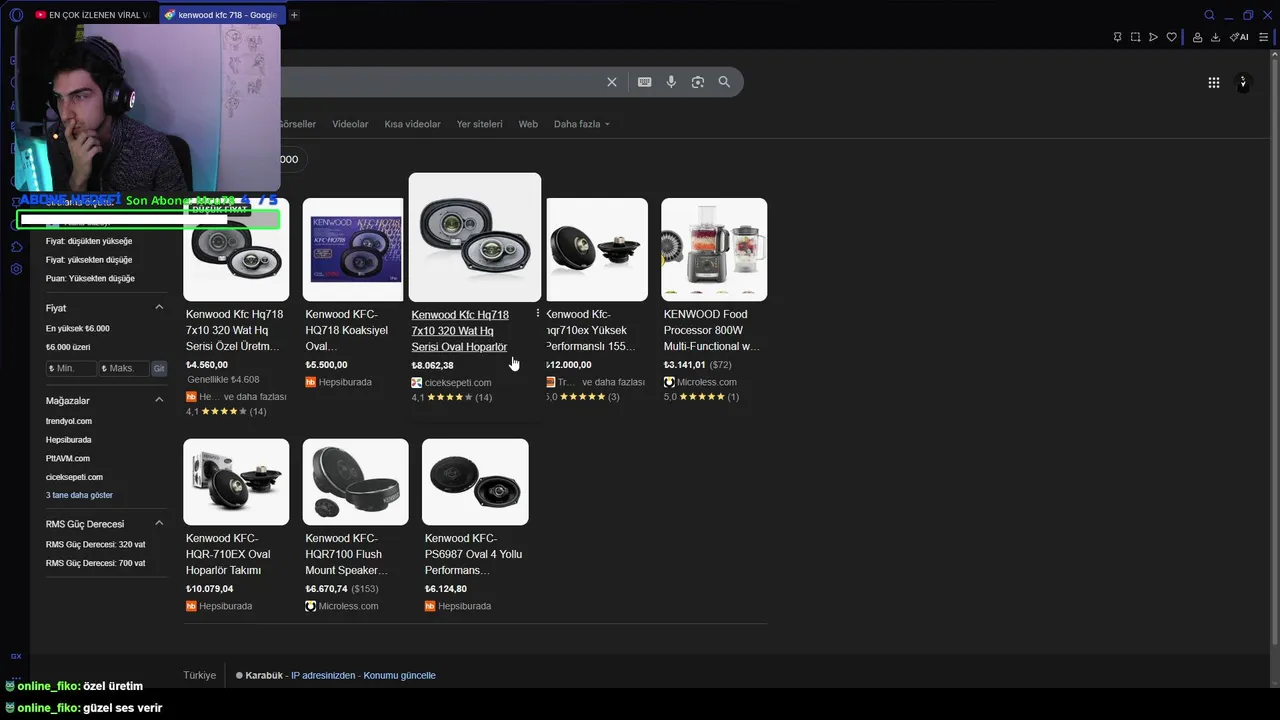The width and height of the screenshot is (1280, 720).
Task: Collapse the RMS Güç Derecesi section
Action: point(159,523)
